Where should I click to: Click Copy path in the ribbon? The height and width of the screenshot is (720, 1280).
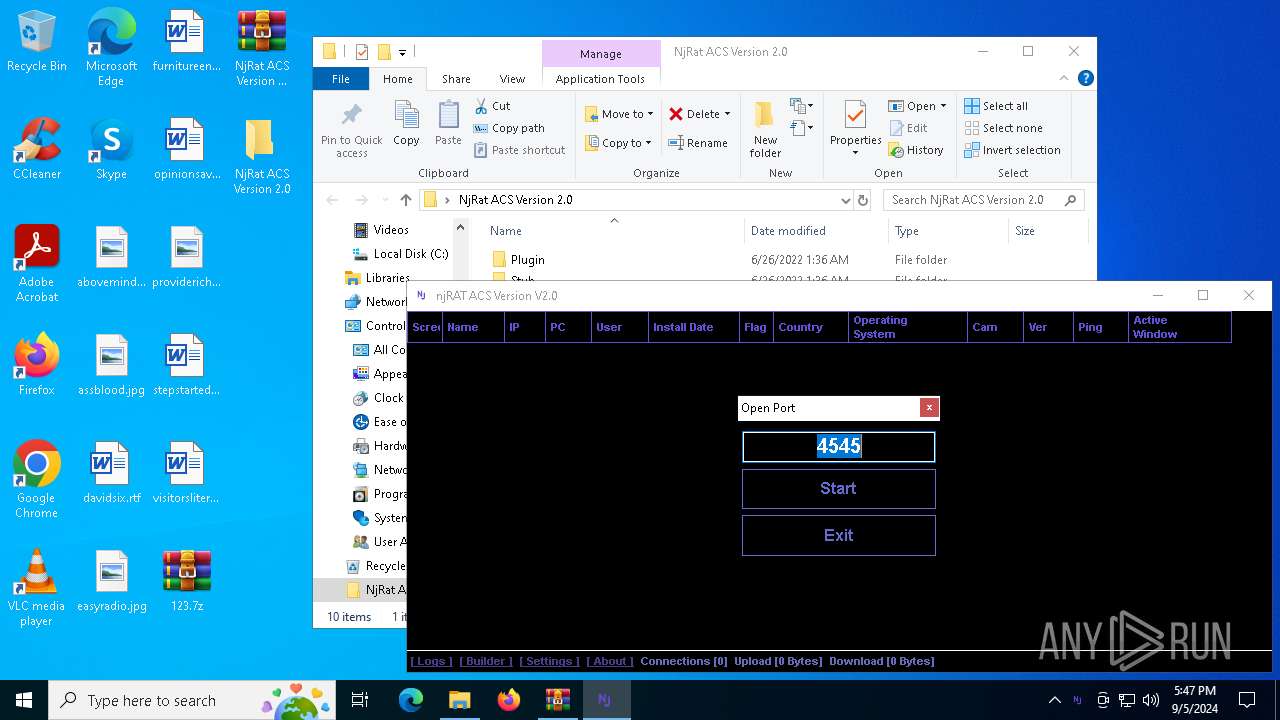[x=508, y=128]
